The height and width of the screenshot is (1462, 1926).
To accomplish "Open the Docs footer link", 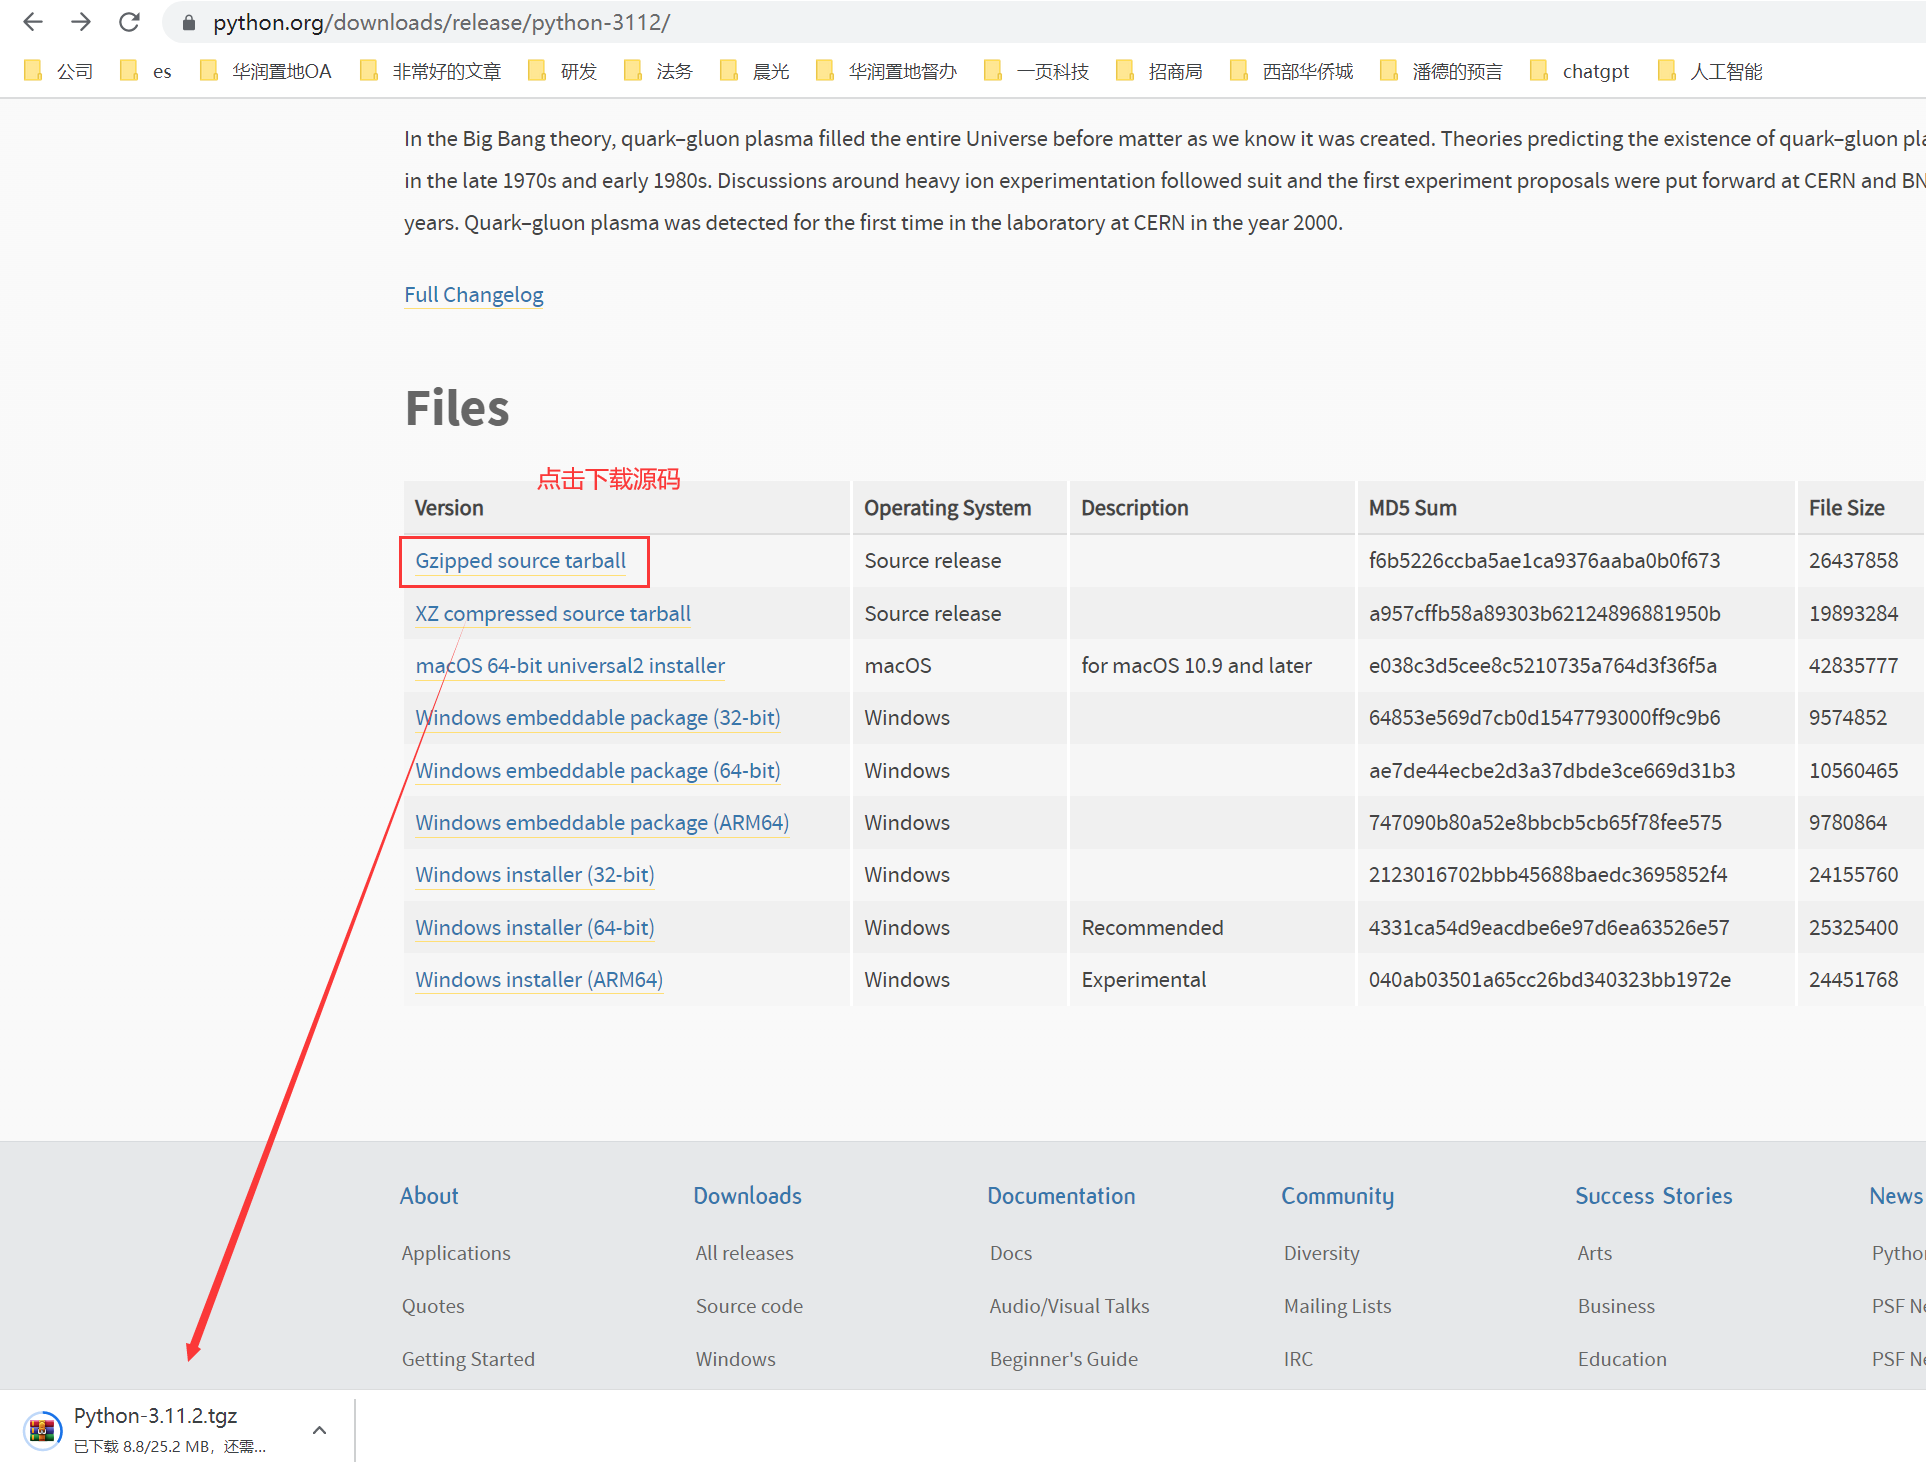I will point(1011,1253).
